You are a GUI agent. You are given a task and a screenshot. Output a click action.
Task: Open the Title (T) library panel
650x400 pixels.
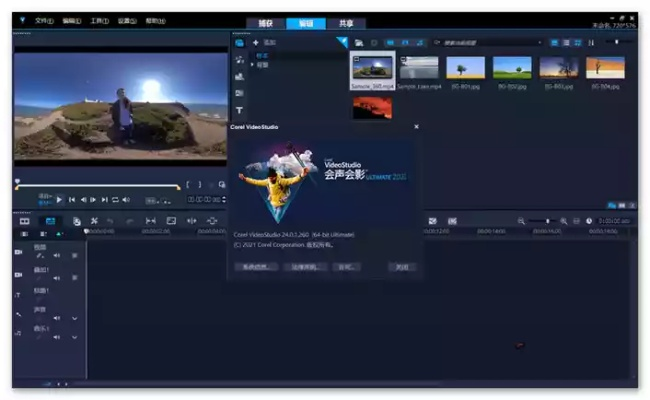tap(239, 110)
